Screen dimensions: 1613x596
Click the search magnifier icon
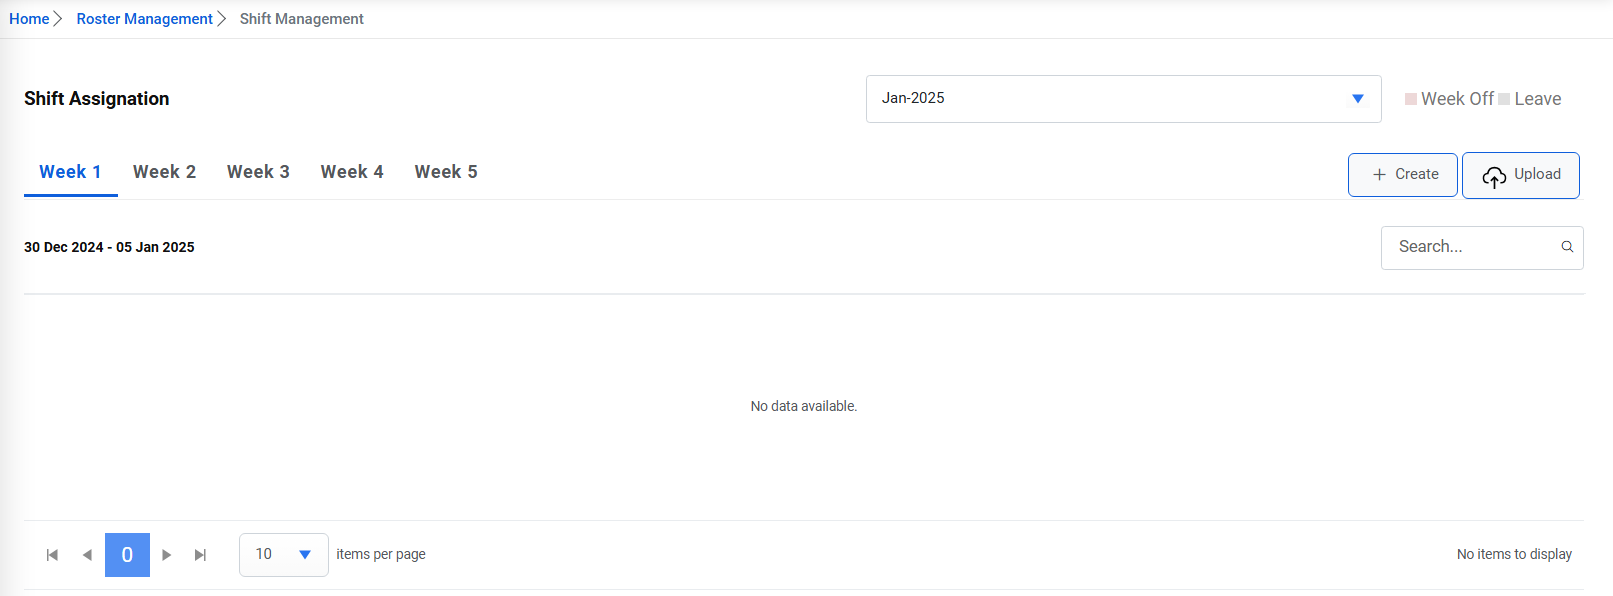click(x=1567, y=247)
